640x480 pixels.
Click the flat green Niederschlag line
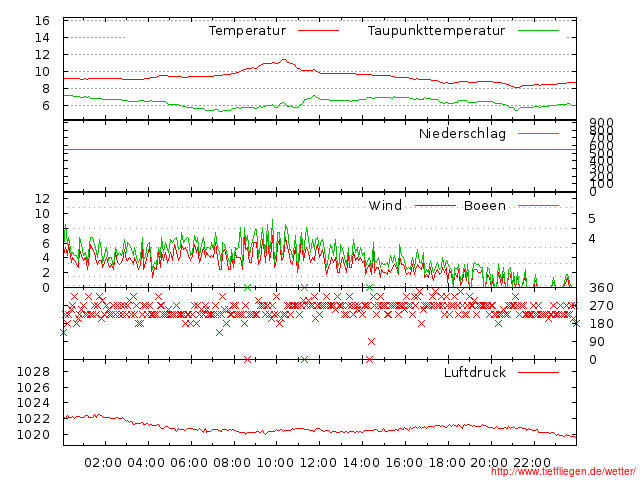click(x=320, y=150)
